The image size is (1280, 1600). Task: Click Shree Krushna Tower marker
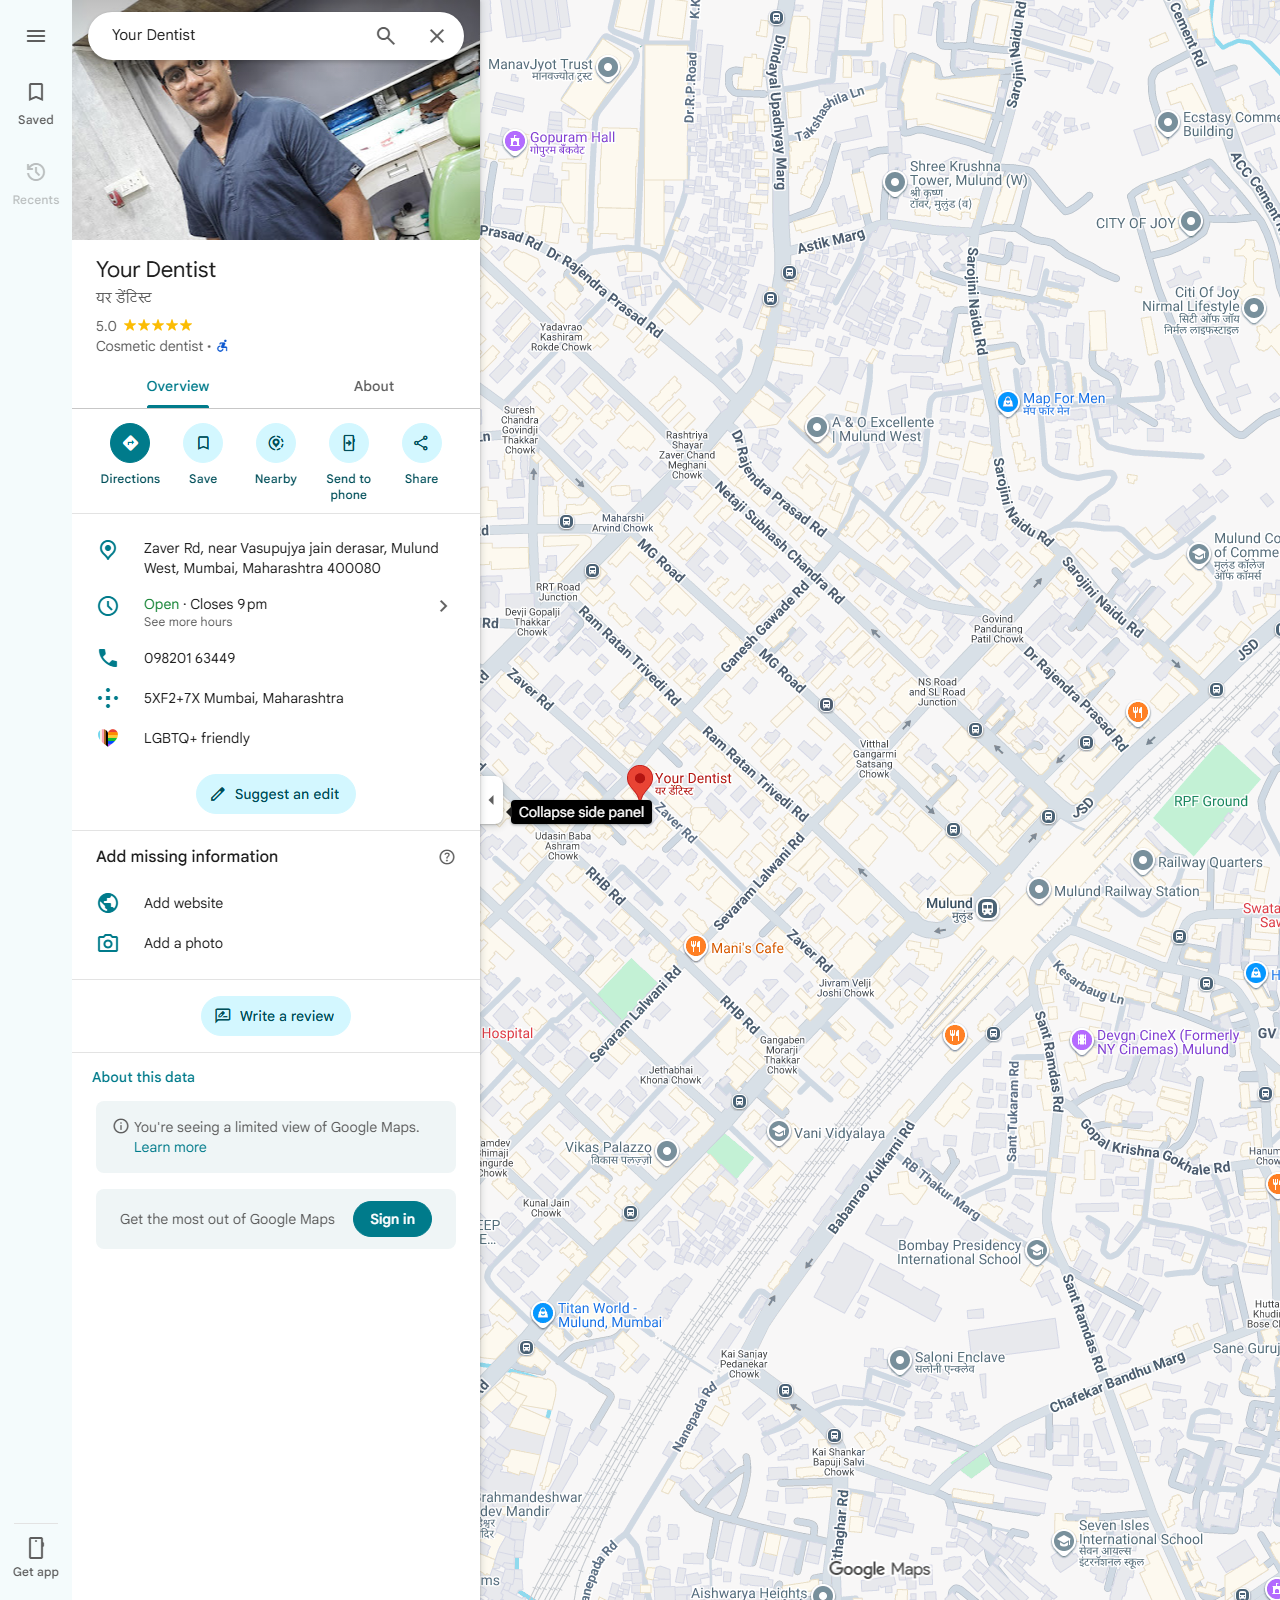click(x=895, y=182)
